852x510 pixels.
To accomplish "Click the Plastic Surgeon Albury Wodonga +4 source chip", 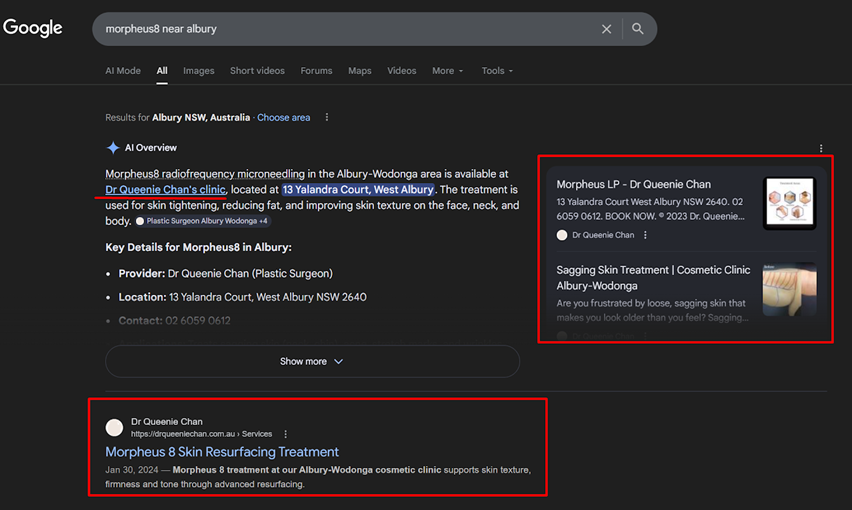I will pos(203,221).
